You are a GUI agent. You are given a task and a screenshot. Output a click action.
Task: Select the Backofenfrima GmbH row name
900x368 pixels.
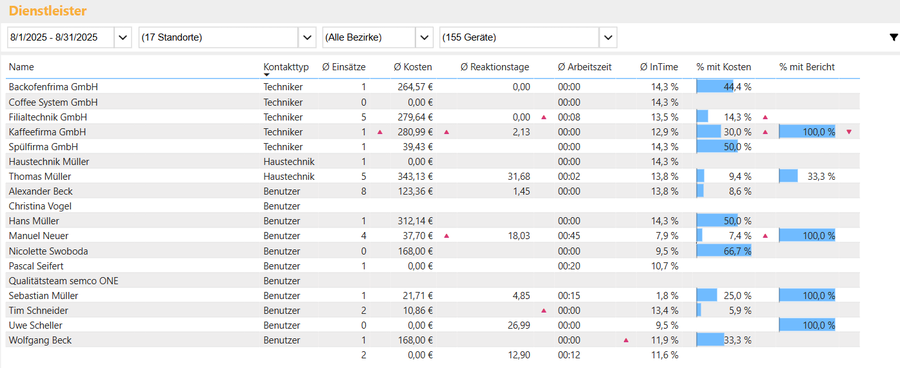click(53, 87)
